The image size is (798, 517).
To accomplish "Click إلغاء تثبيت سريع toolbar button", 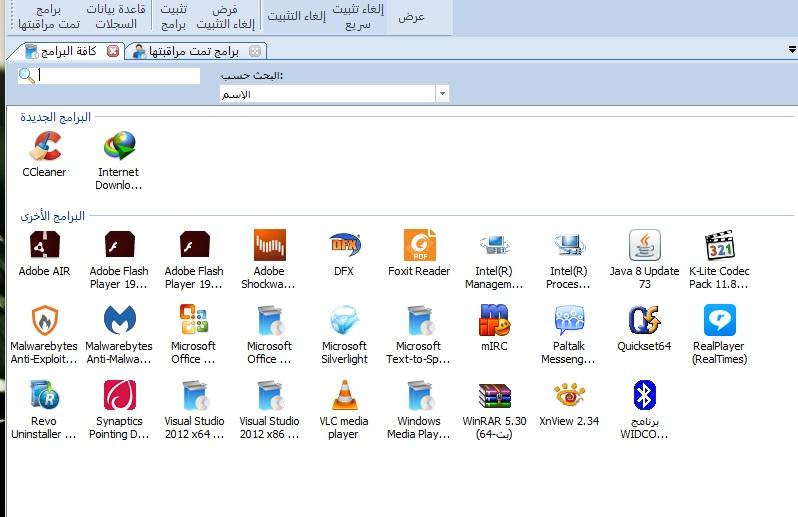I will tap(358, 17).
